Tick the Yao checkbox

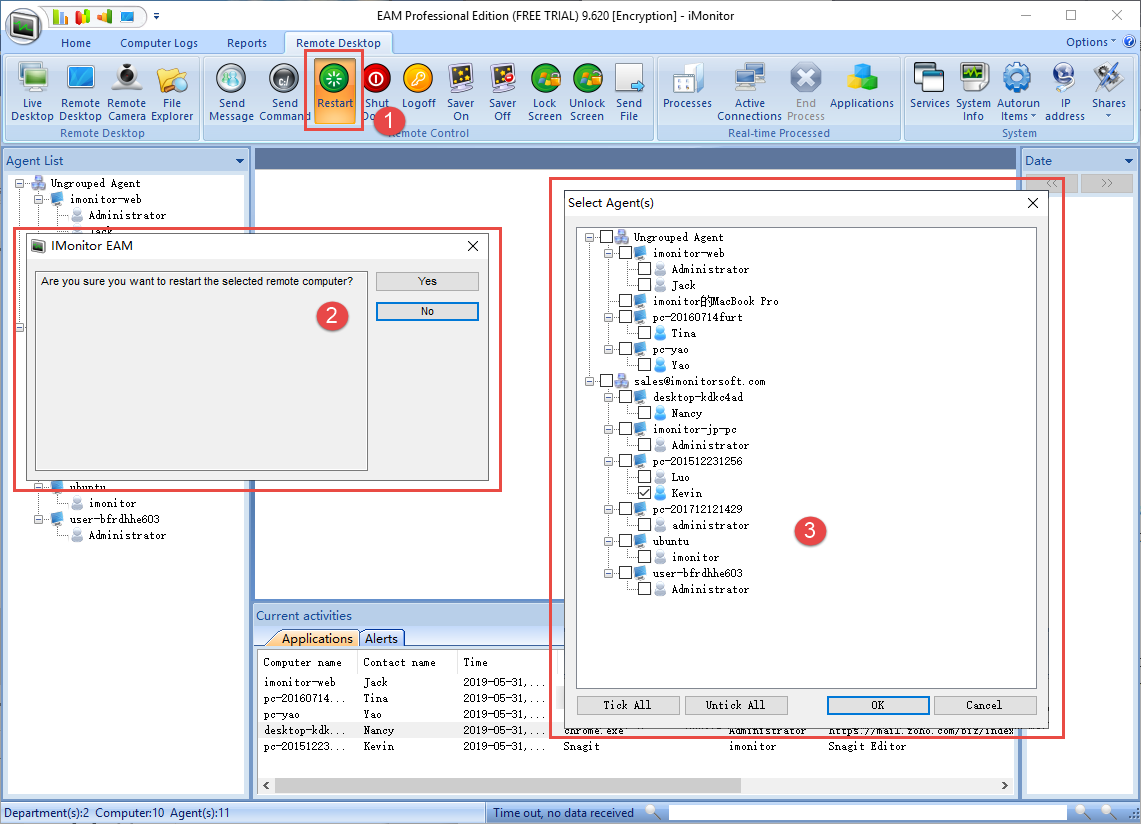pos(644,365)
